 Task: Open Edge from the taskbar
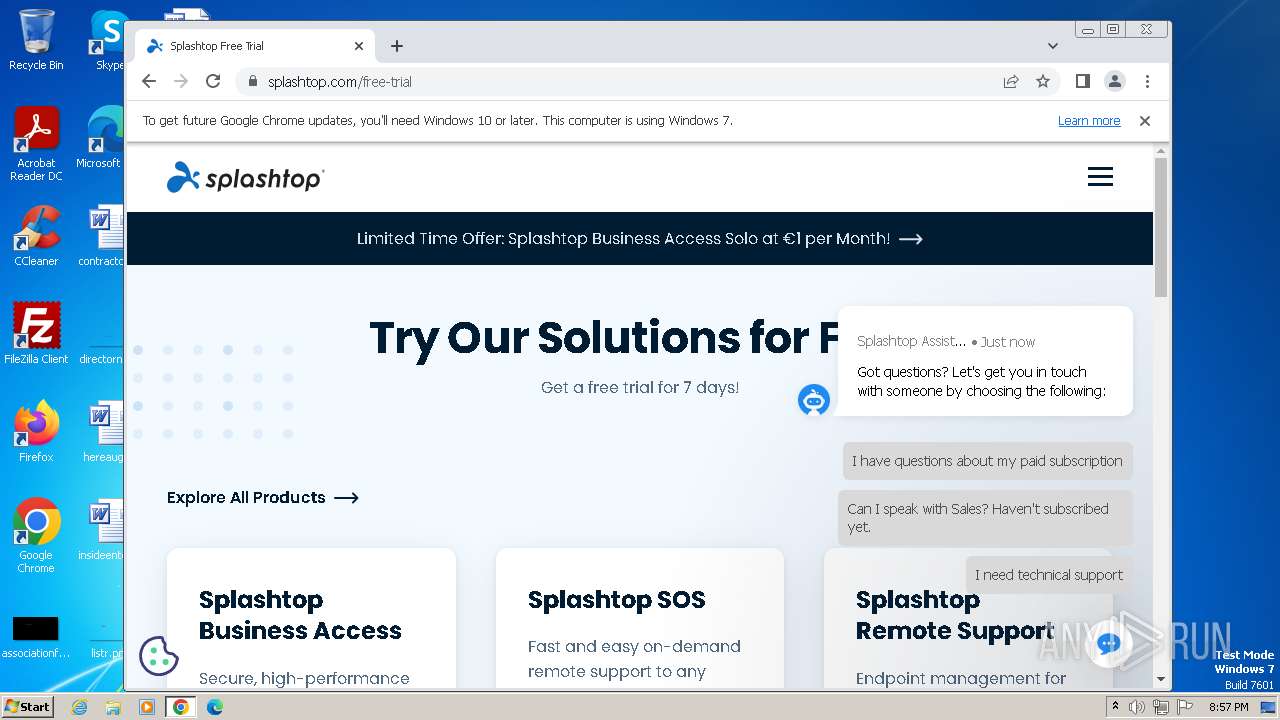(215, 707)
